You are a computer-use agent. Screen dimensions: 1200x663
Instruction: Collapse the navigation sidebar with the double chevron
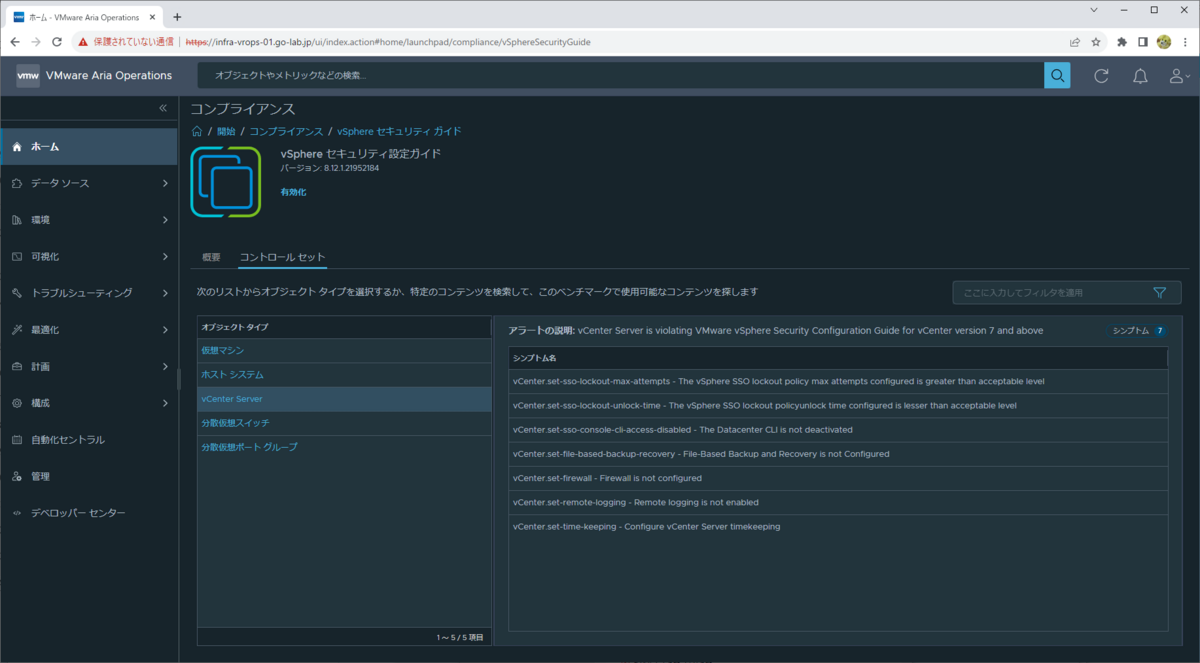pos(161,109)
